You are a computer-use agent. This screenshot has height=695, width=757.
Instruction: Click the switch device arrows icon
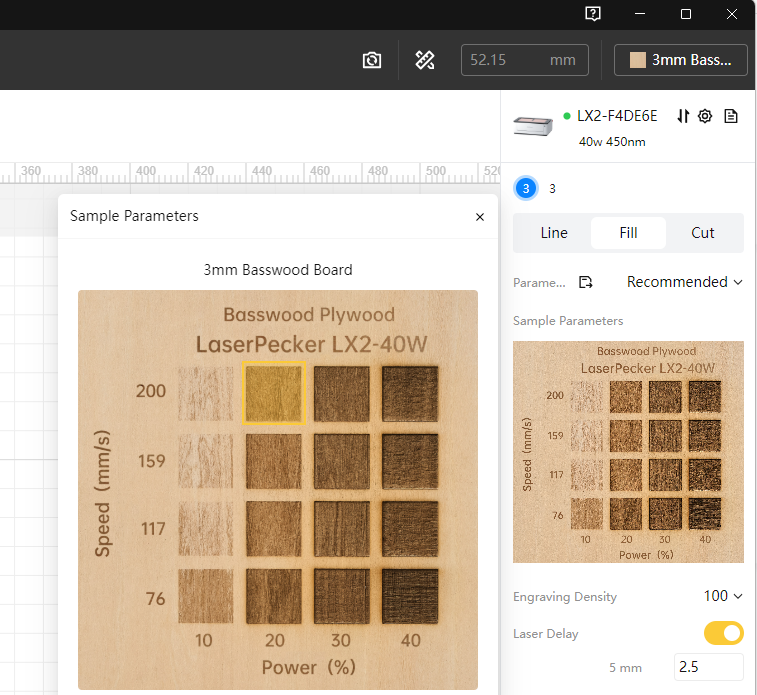683,116
